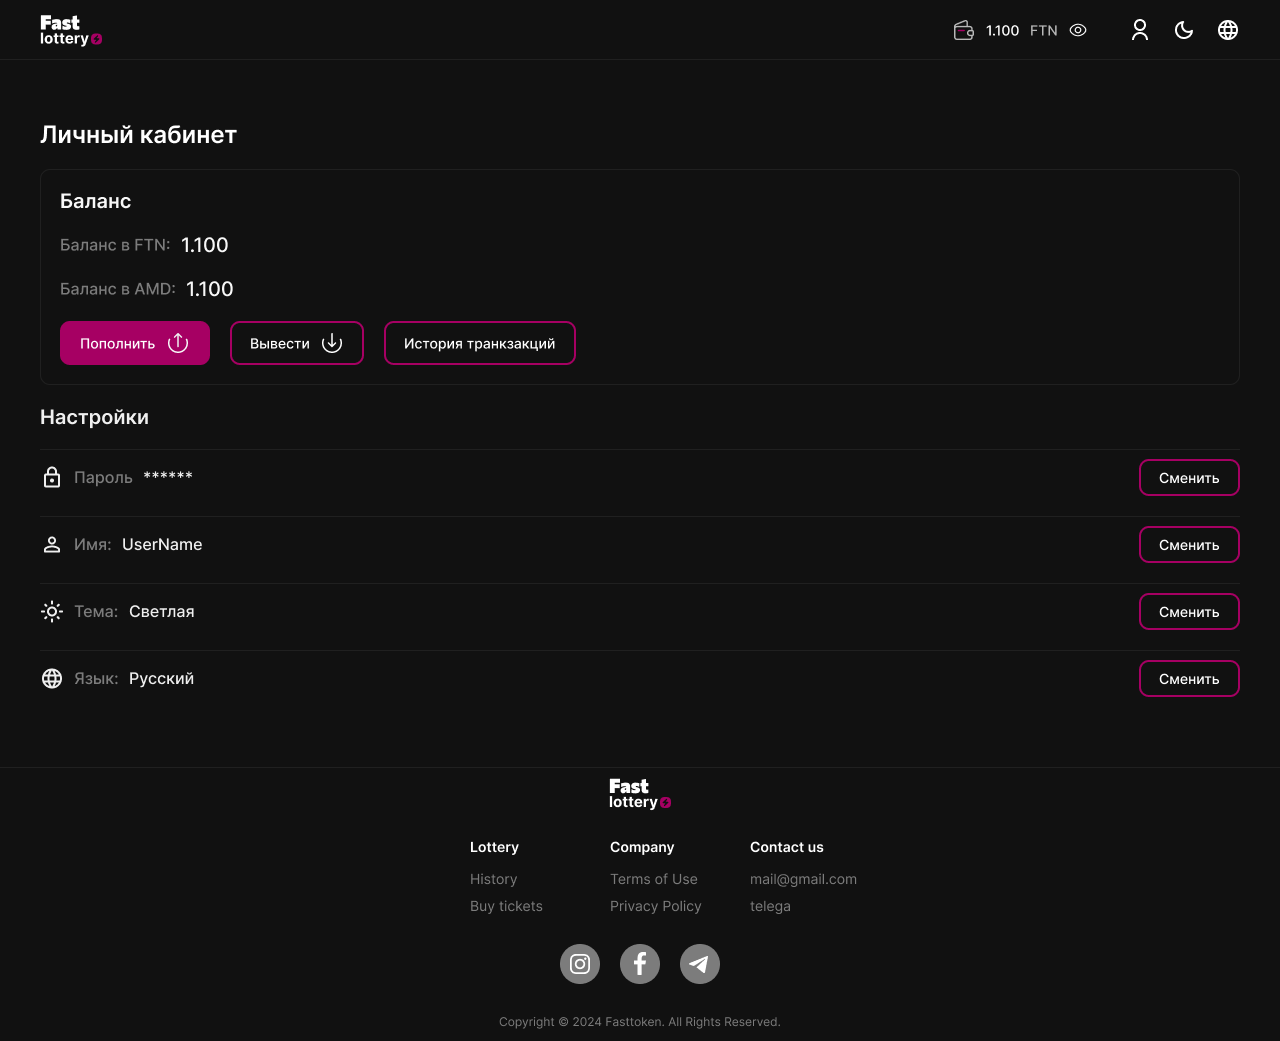
Task: Click the Пополнить deposit button
Action: click(135, 343)
